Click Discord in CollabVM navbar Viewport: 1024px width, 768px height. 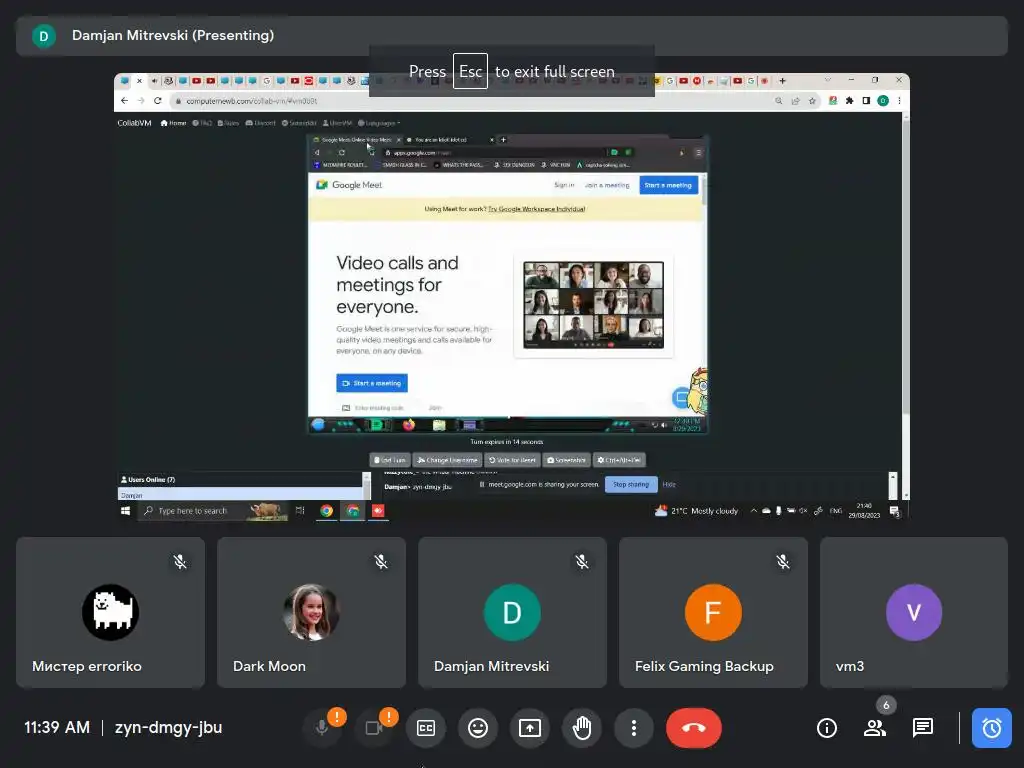261,123
